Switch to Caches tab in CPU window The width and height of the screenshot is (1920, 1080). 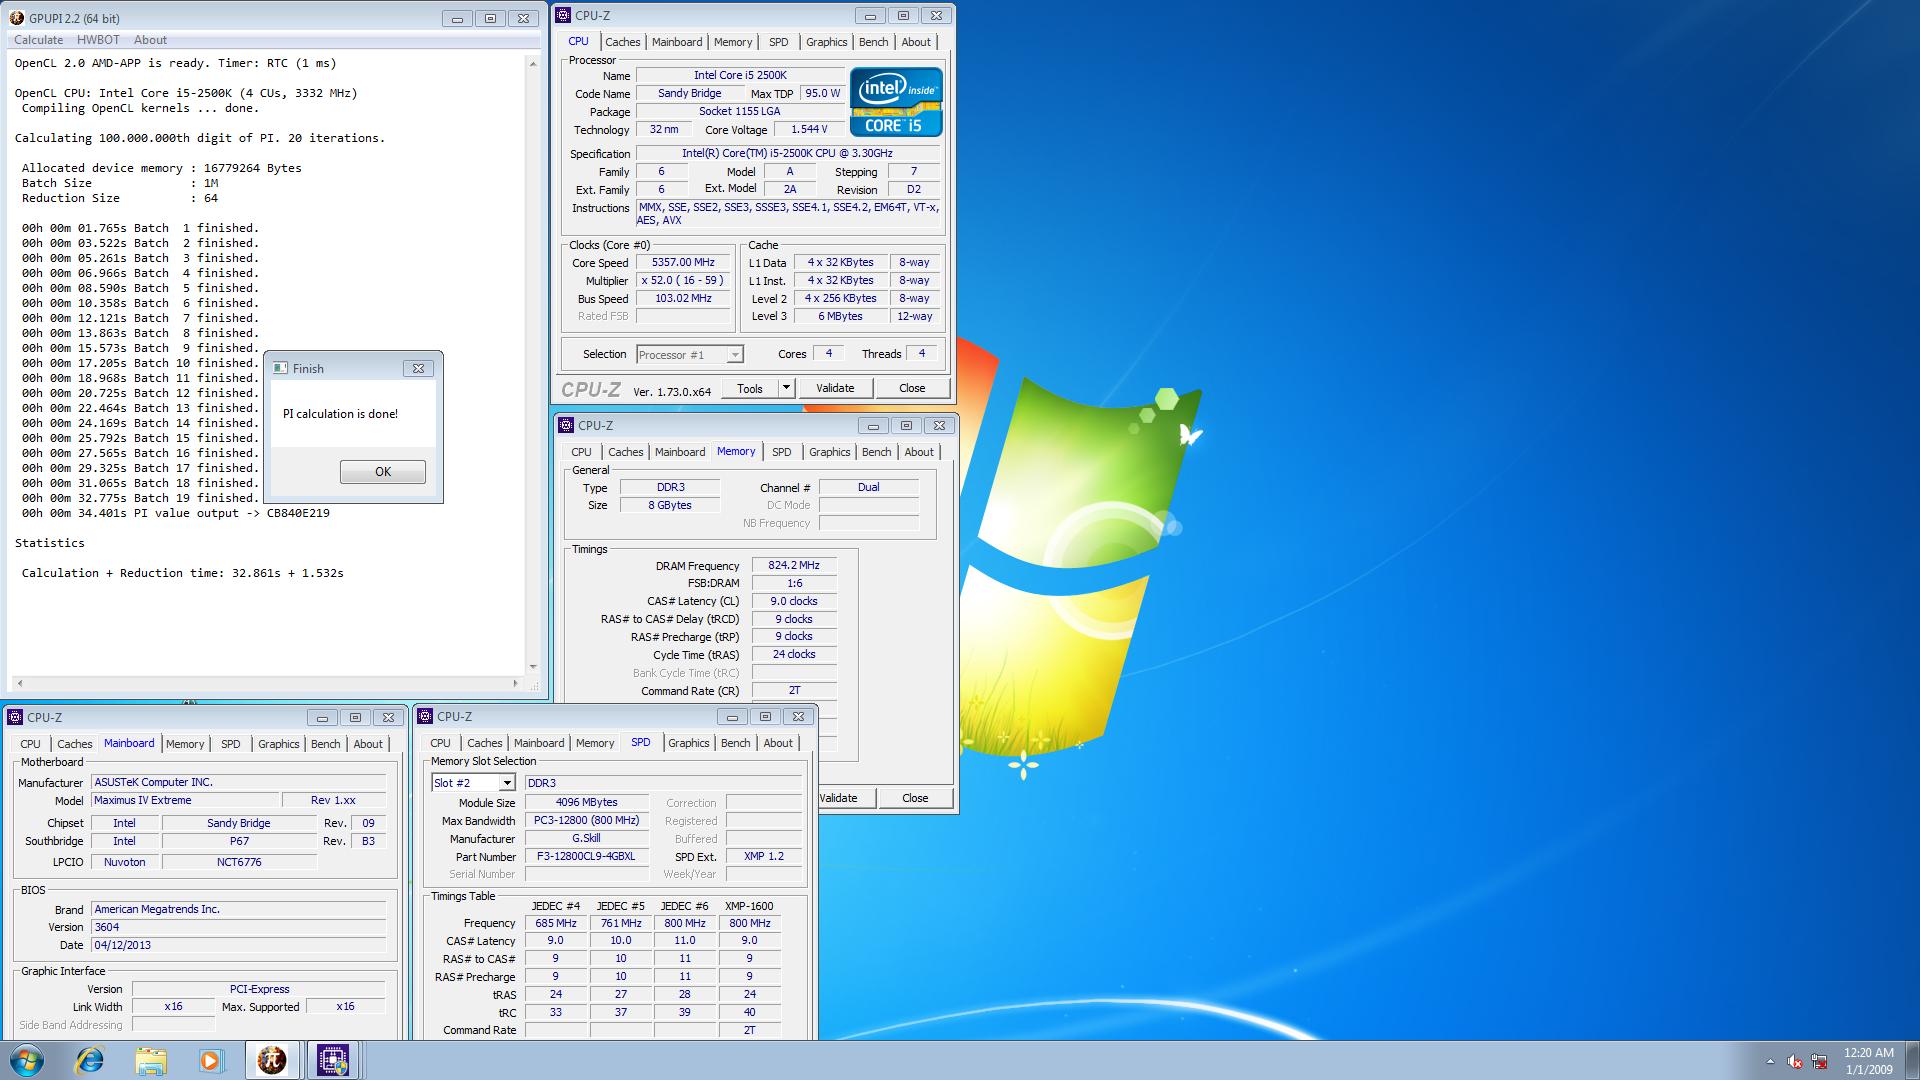tap(622, 42)
